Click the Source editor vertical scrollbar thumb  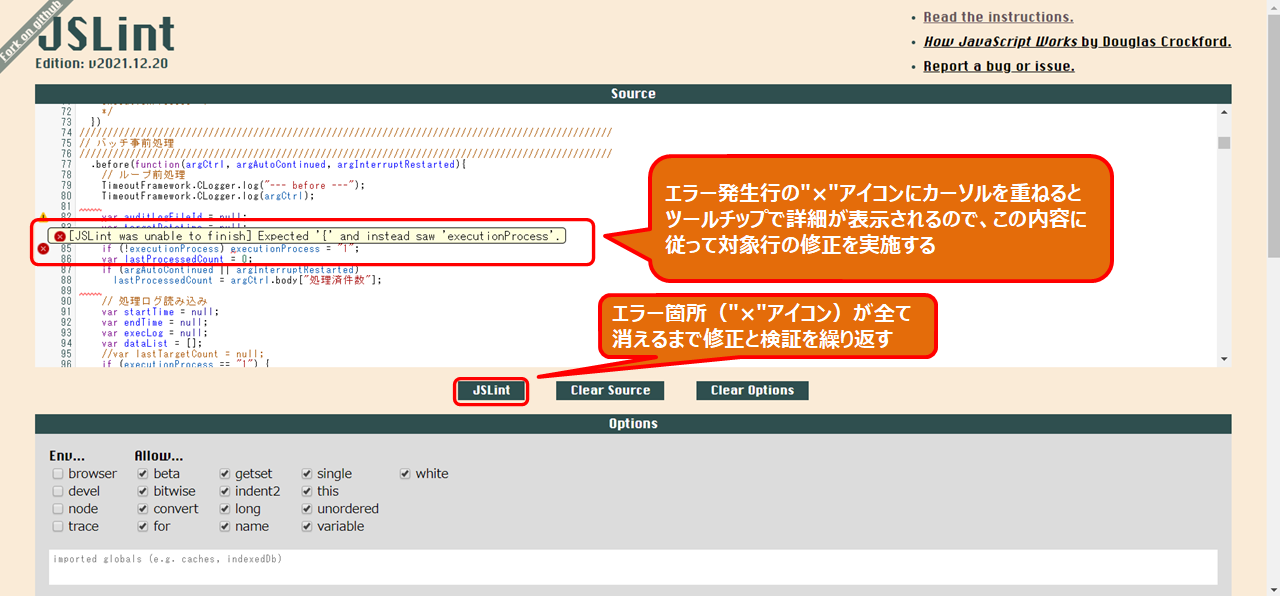(1224, 142)
